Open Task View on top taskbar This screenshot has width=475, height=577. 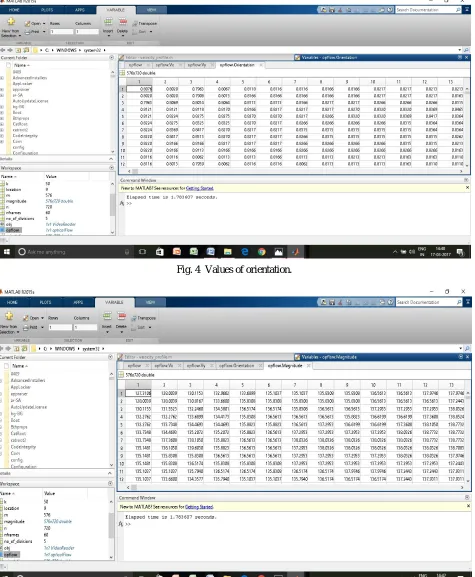[x=142, y=252]
